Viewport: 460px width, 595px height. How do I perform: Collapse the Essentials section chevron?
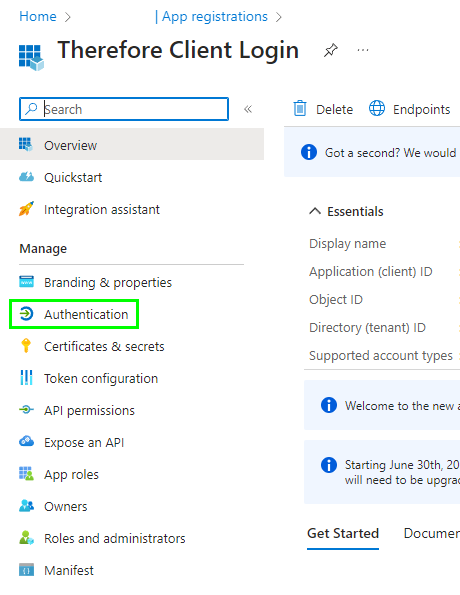[315, 211]
